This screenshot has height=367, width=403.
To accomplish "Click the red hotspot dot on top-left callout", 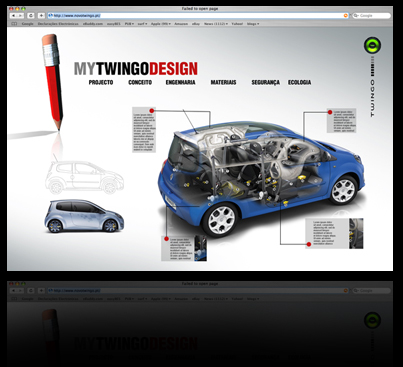I will coord(152,111).
